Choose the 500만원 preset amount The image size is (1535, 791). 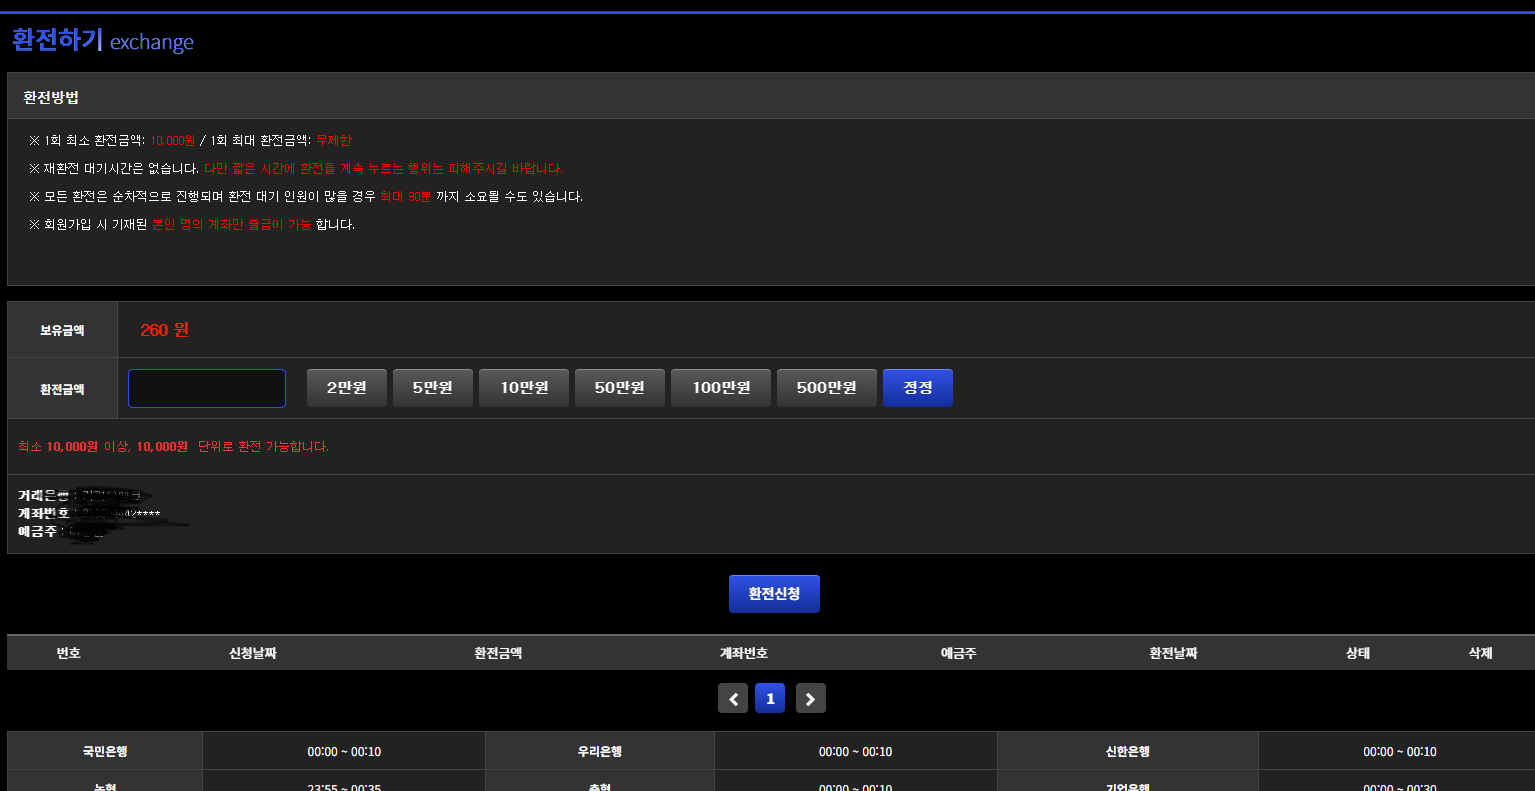click(x=826, y=388)
